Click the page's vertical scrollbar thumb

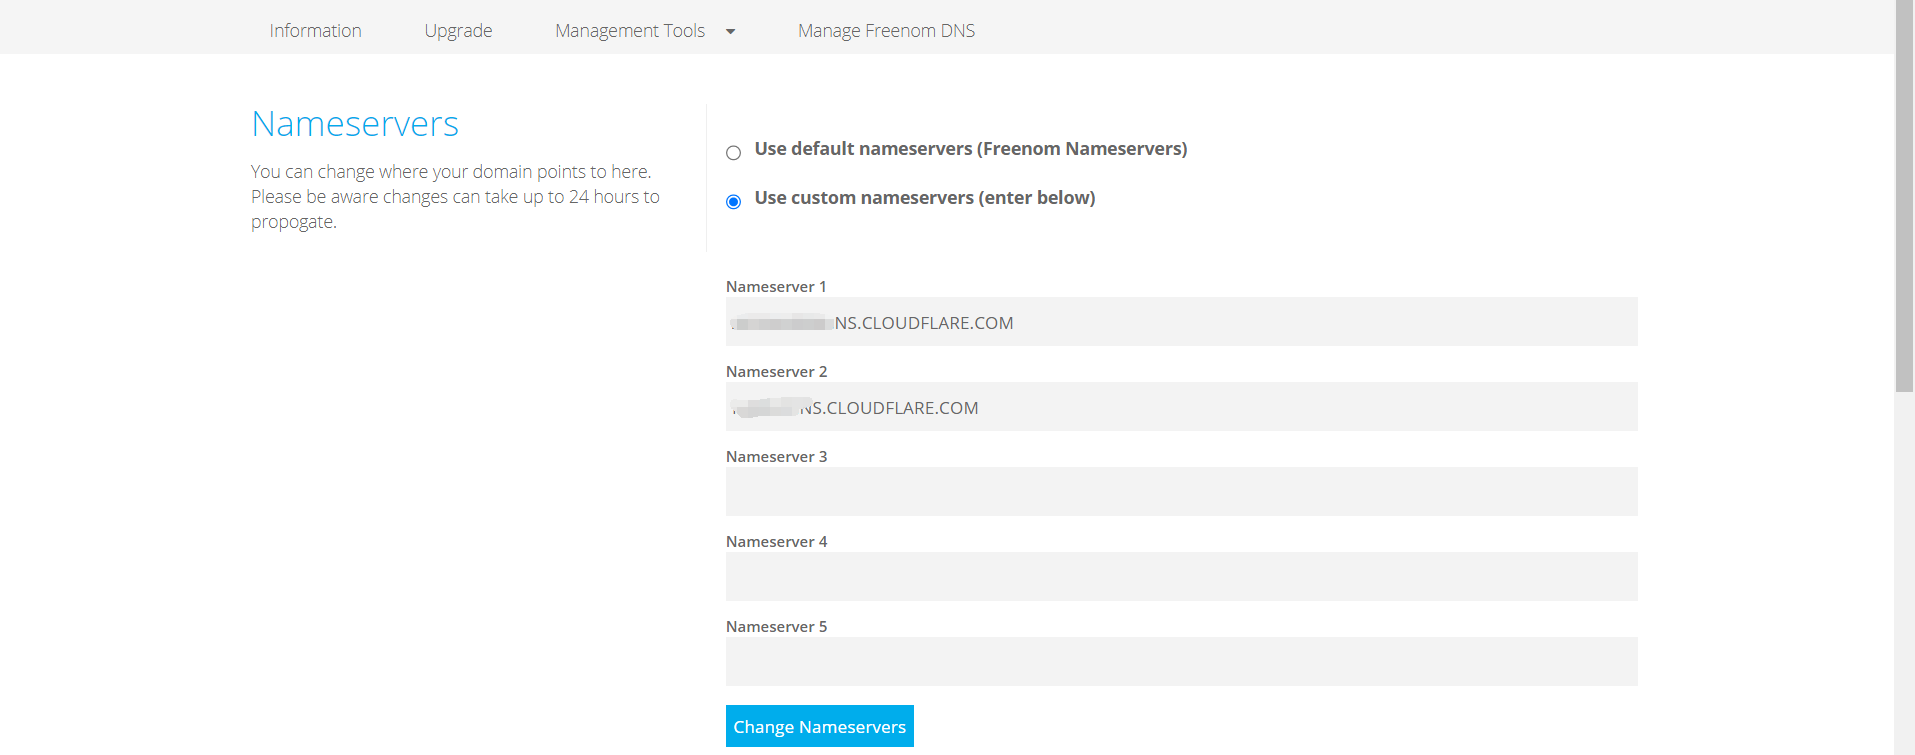pos(1904,195)
